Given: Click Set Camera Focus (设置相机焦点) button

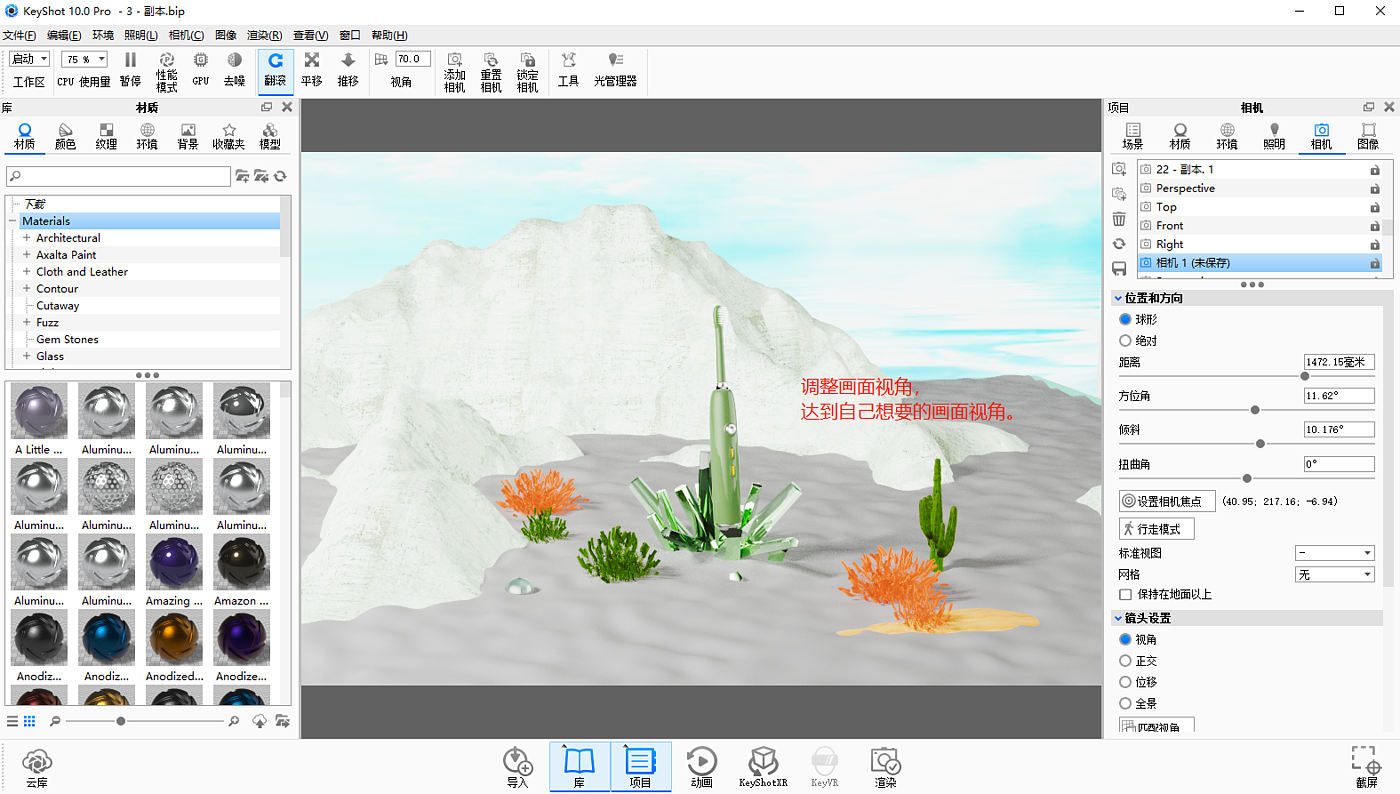Looking at the screenshot, I should click(x=1166, y=501).
